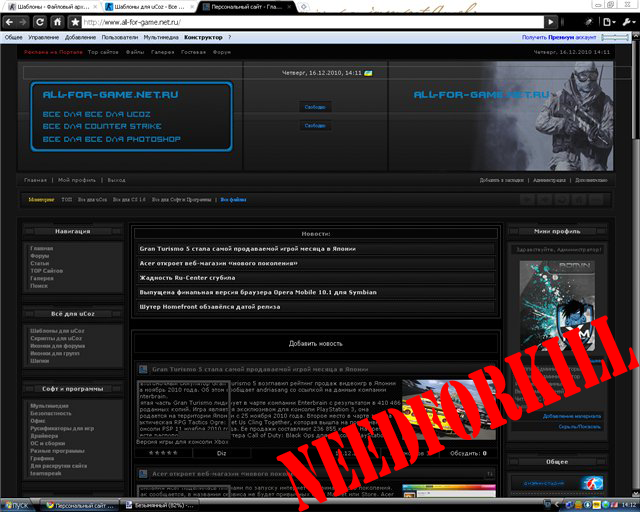The image size is (640, 512).
Task: Click the news icon beside Gran Turismo article title
Action: point(143,370)
